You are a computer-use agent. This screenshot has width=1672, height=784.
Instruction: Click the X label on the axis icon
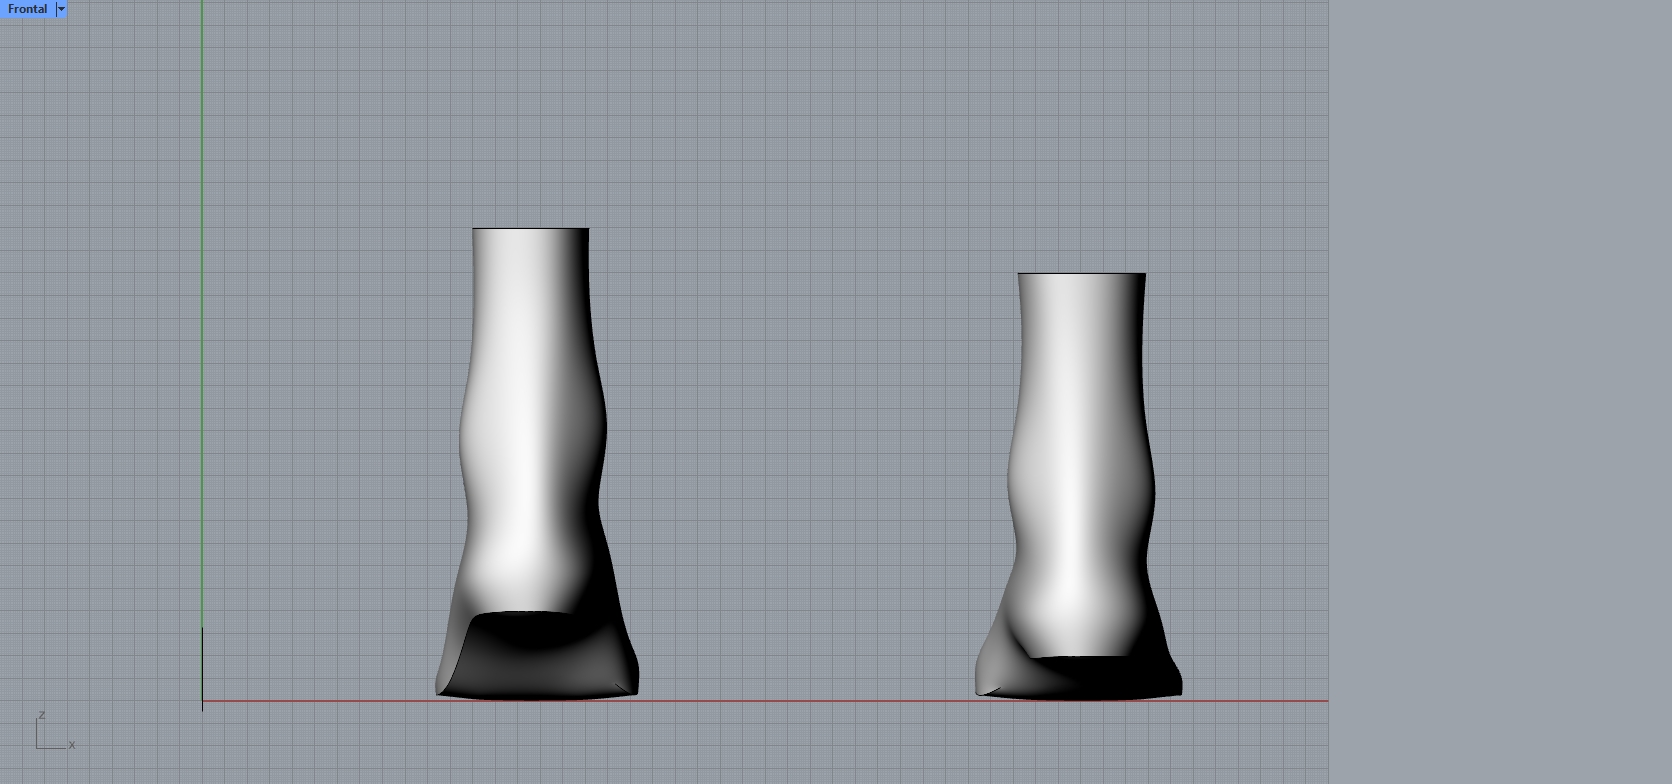[72, 745]
